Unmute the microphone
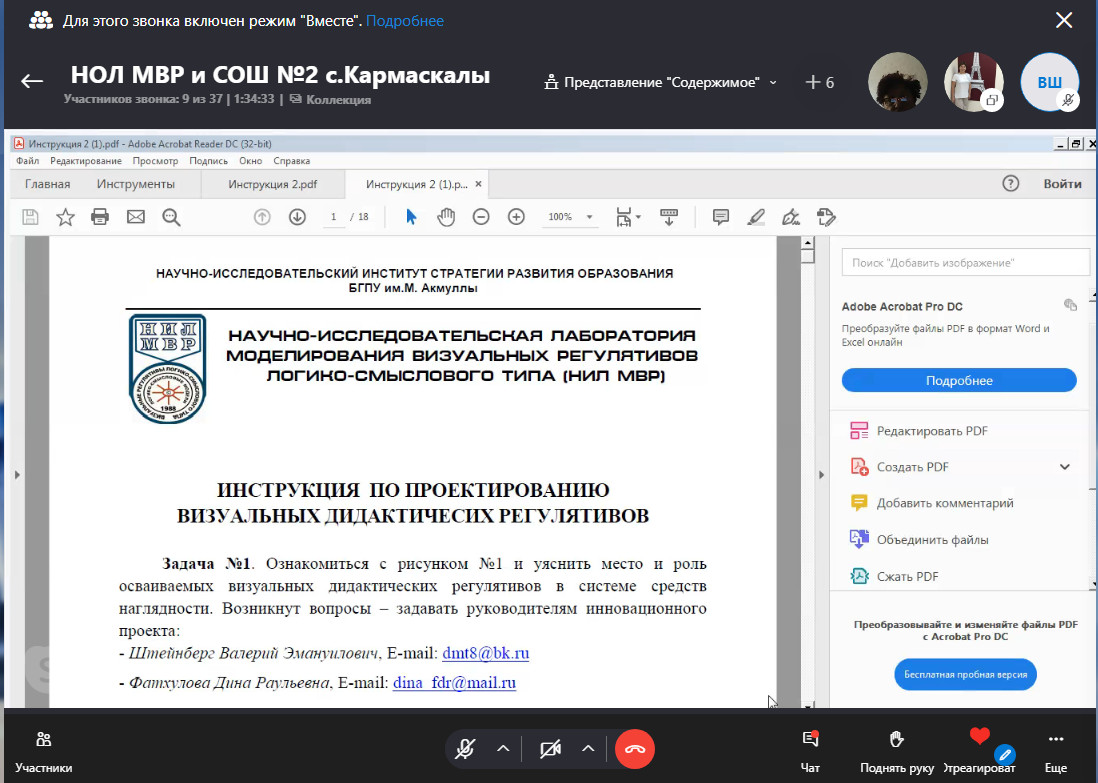1098x783 pixels. click(465, 748)
